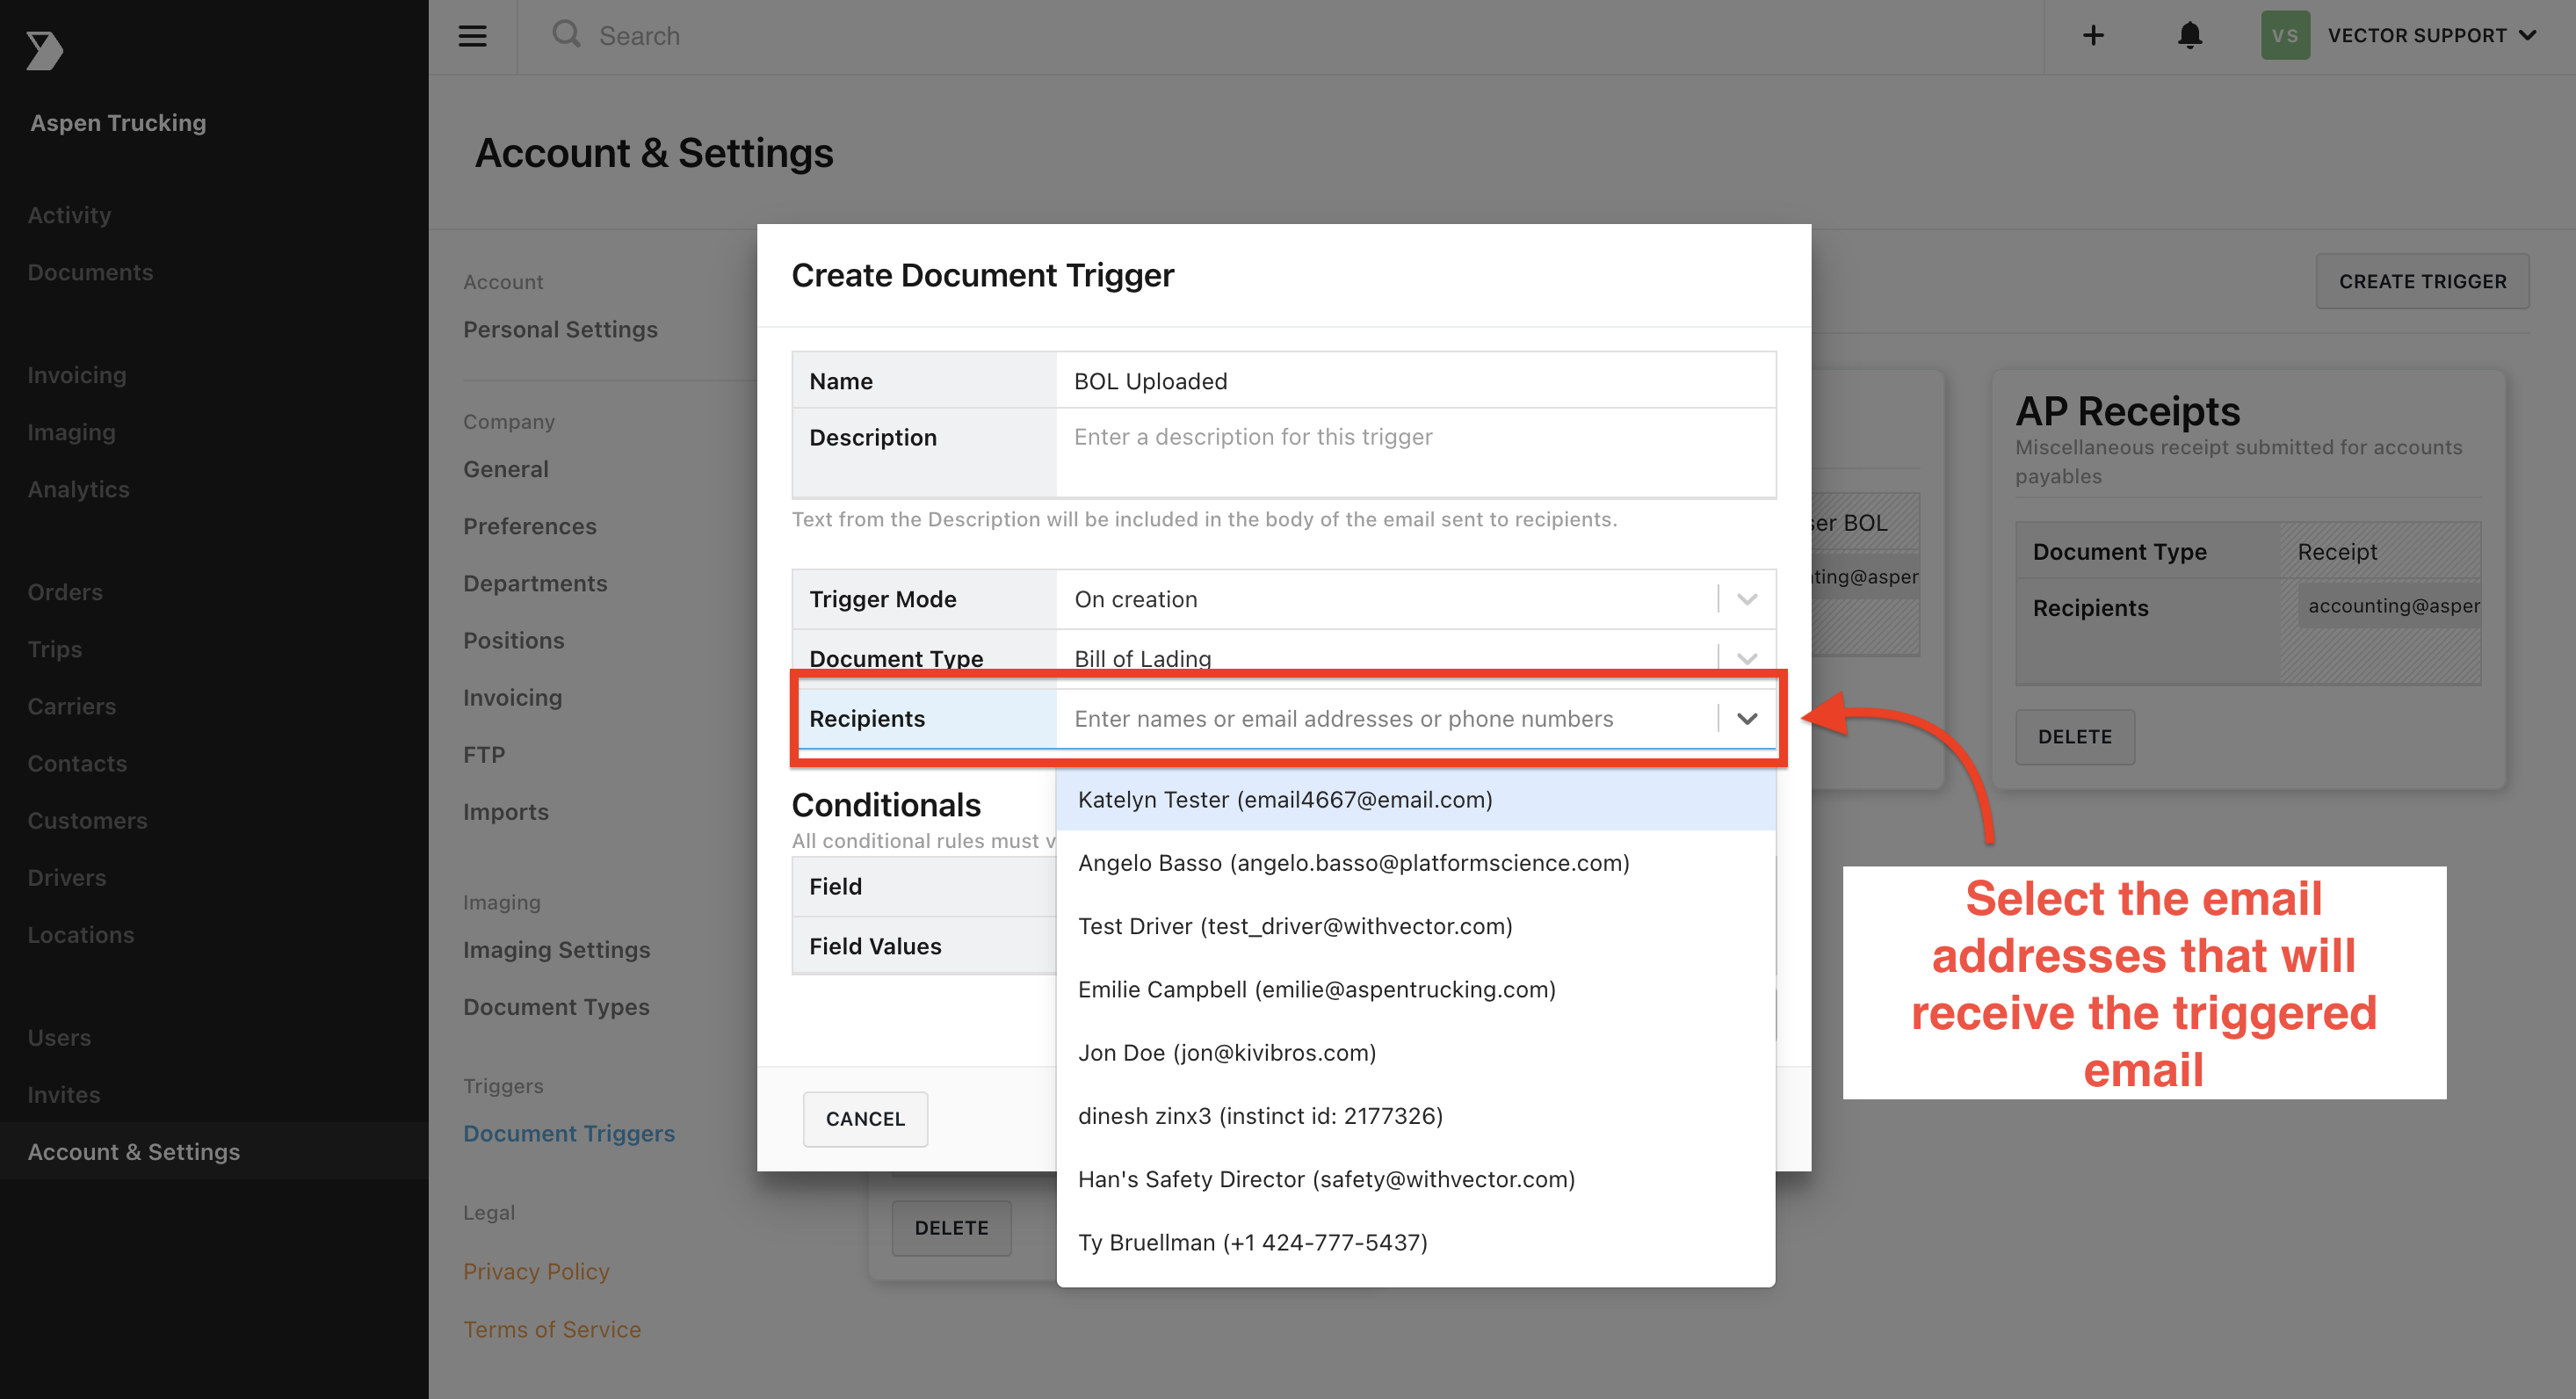Image resolution: width=2576 pixels, height=1399 pixels.
Task: Toggle the hamburger menu icon
Action: point(472,36)
